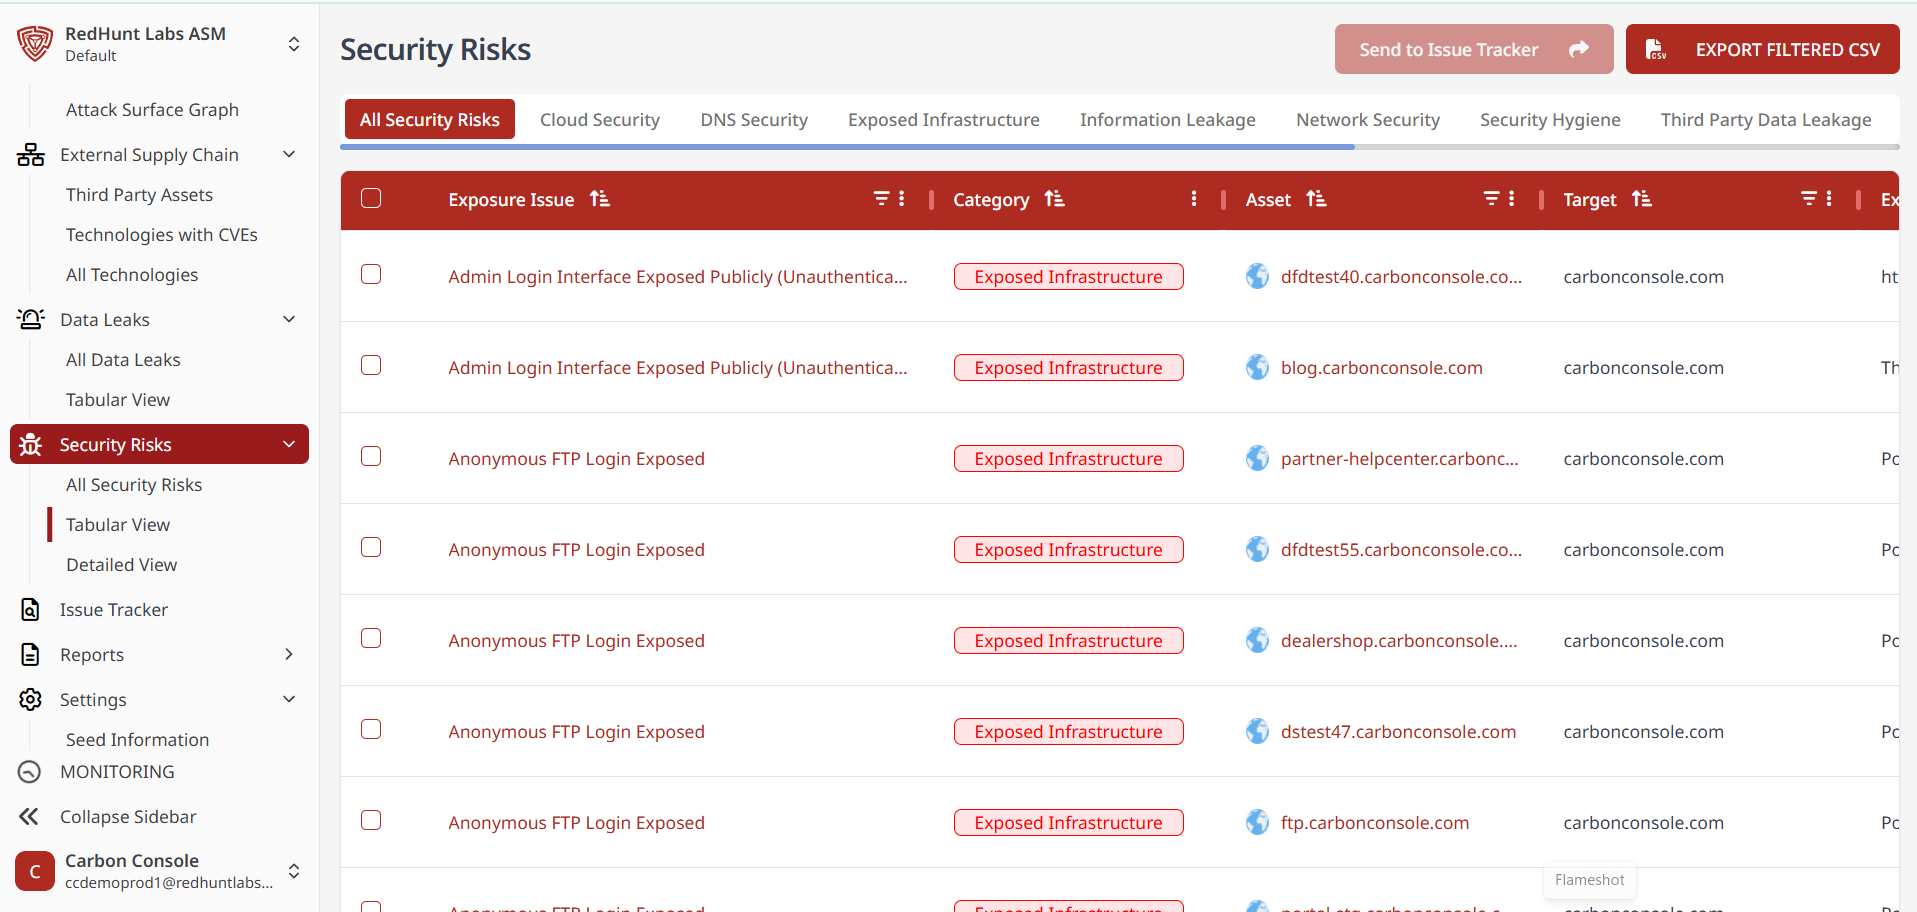Open Third Party Assets in sidebar

click(x=139, y=195)
